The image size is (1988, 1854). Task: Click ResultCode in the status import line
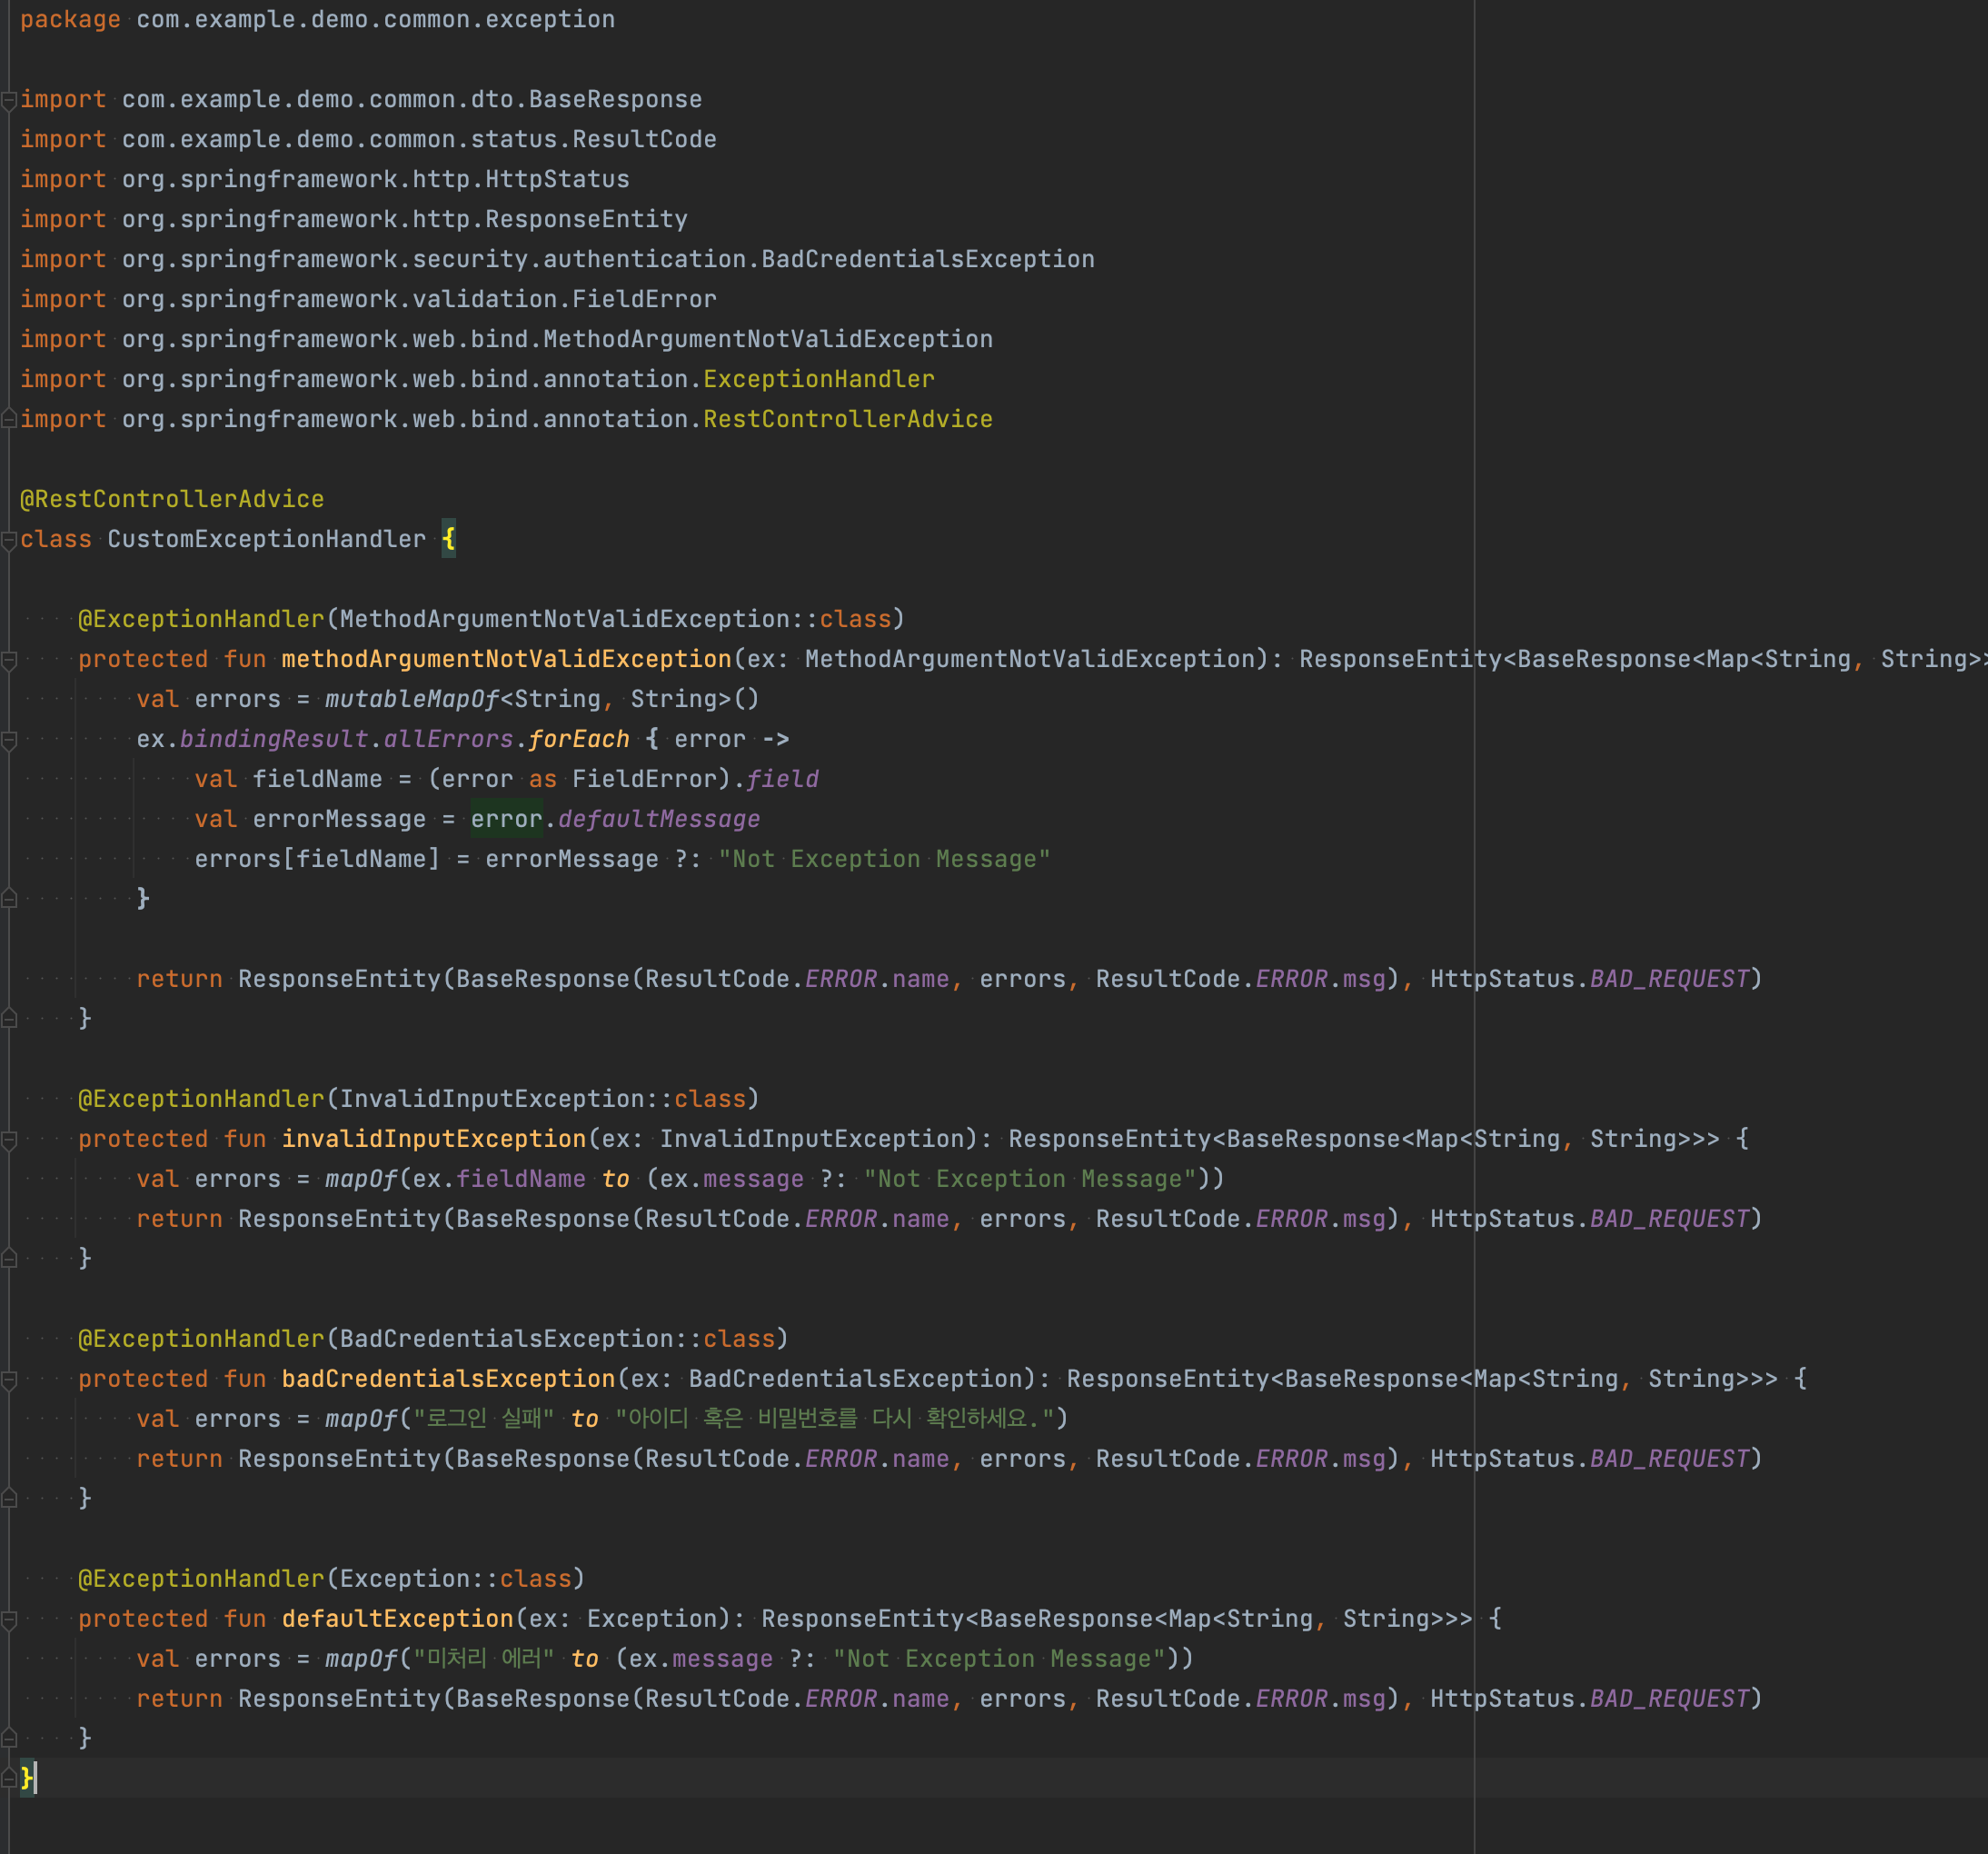(x=644, y=139)
